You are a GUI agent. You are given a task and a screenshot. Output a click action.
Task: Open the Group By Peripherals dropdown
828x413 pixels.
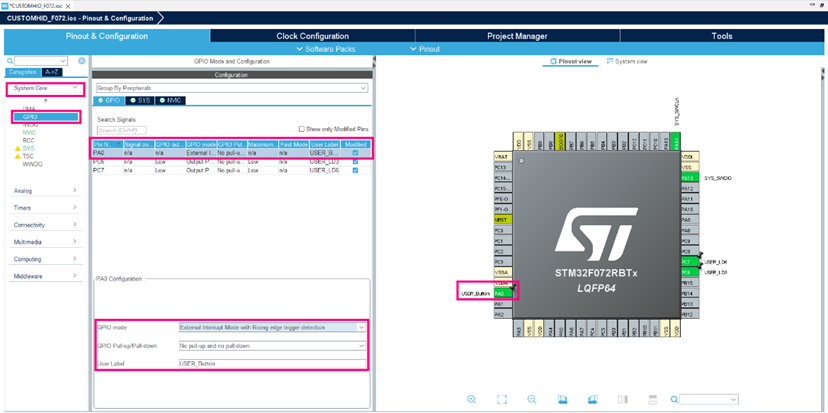(x=232, y=88)
